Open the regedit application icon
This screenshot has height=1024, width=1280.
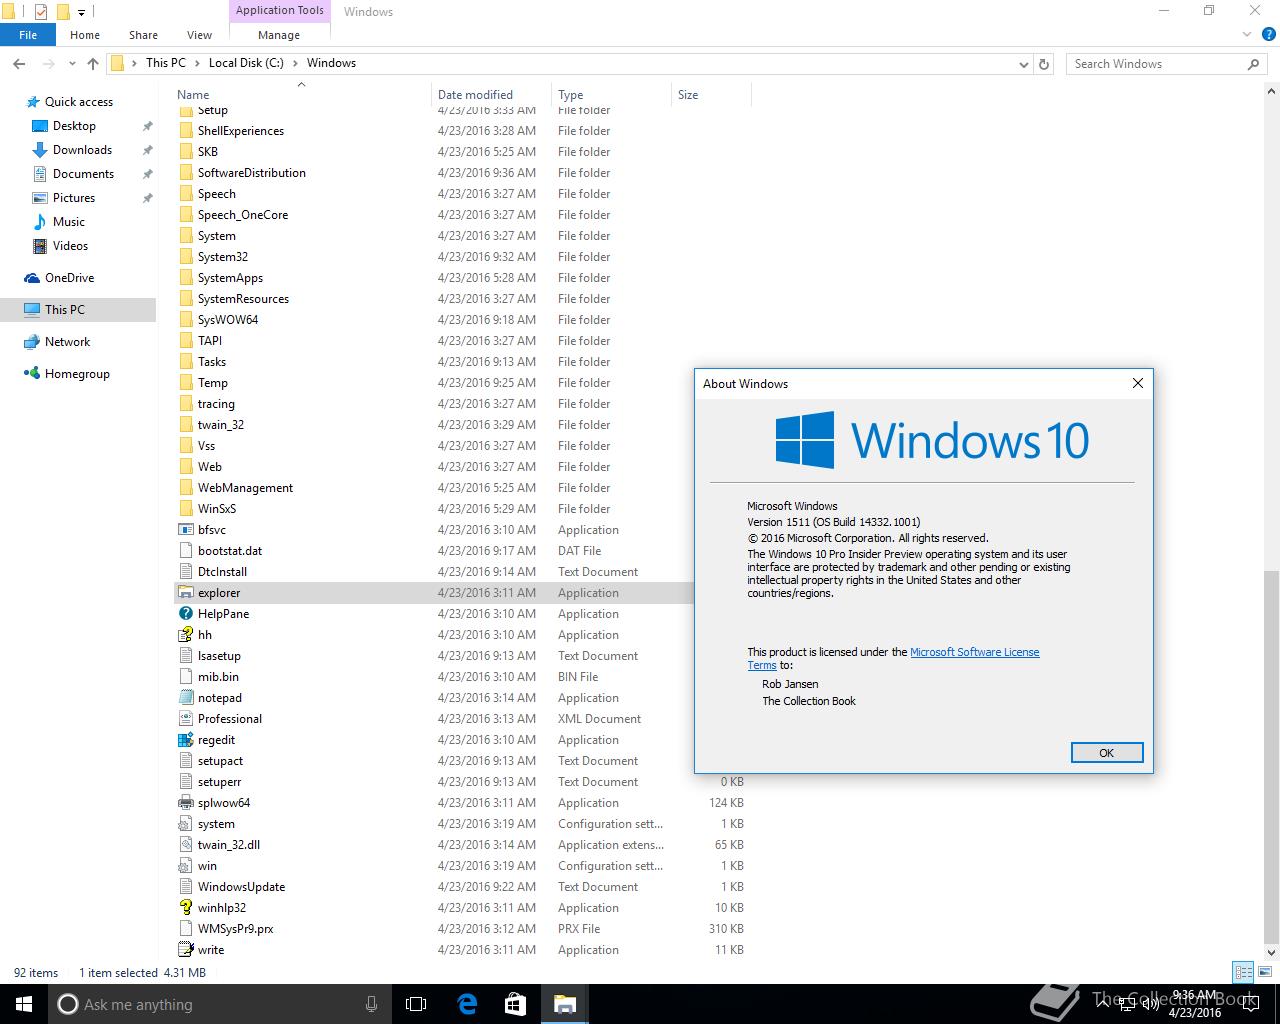(x=185, y=740)
